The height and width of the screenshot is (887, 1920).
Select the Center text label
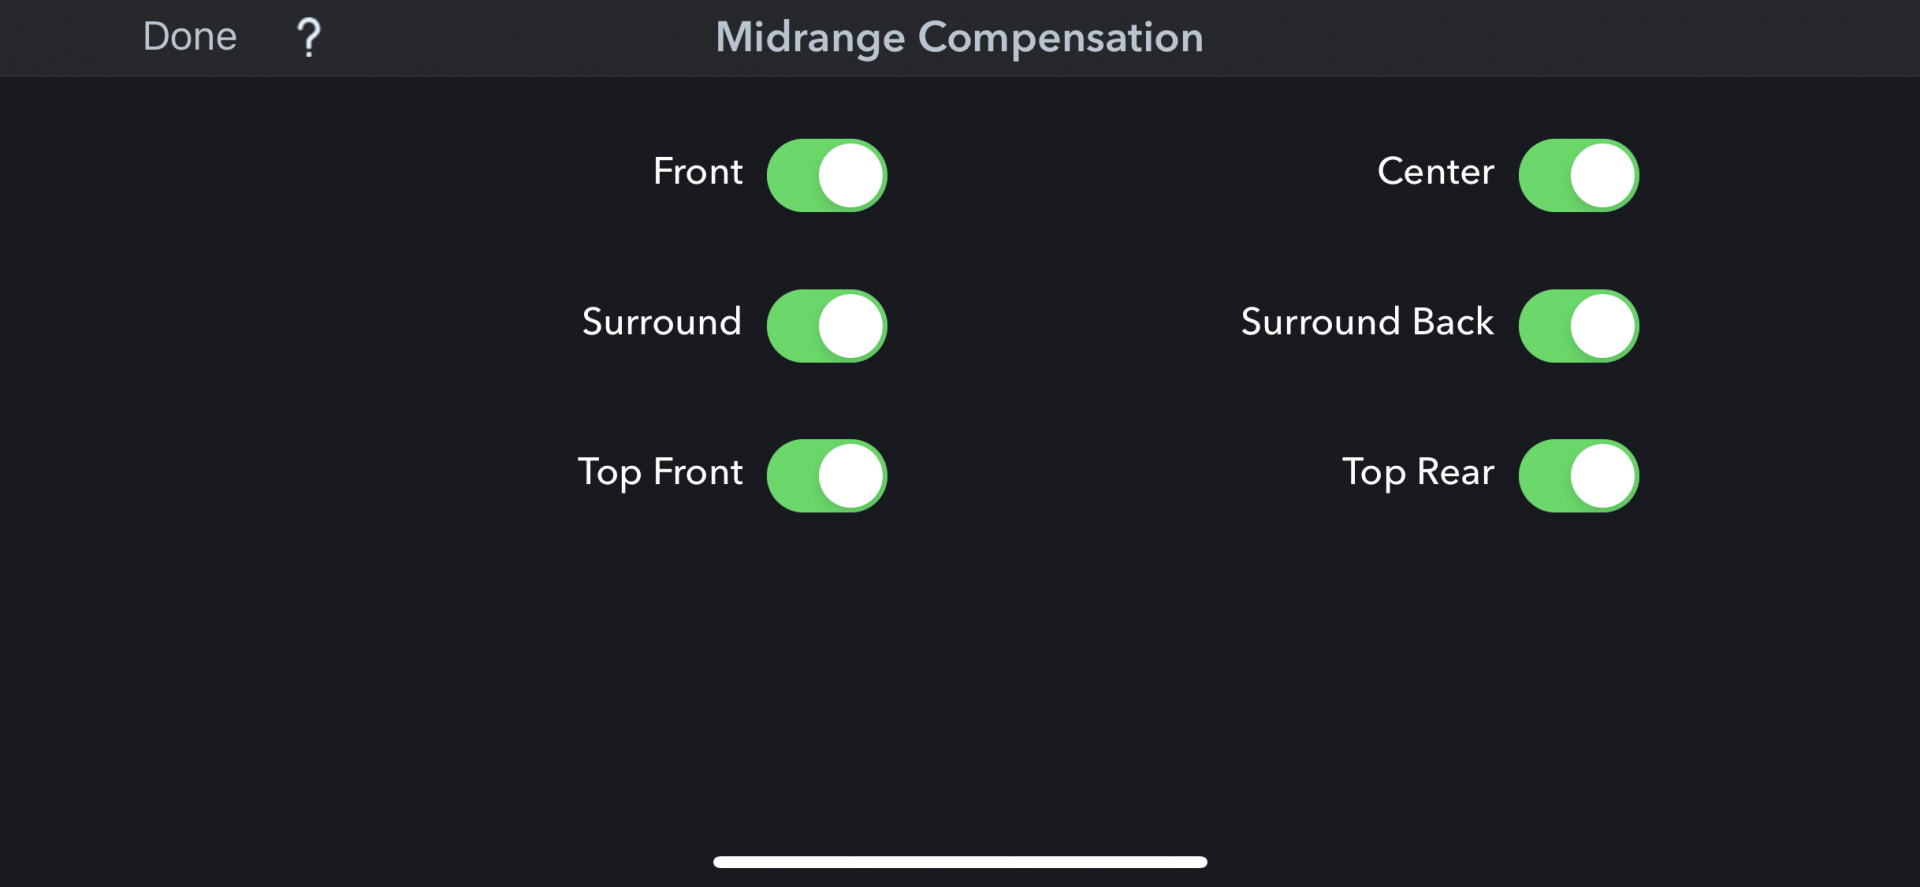pos(1435,172)
